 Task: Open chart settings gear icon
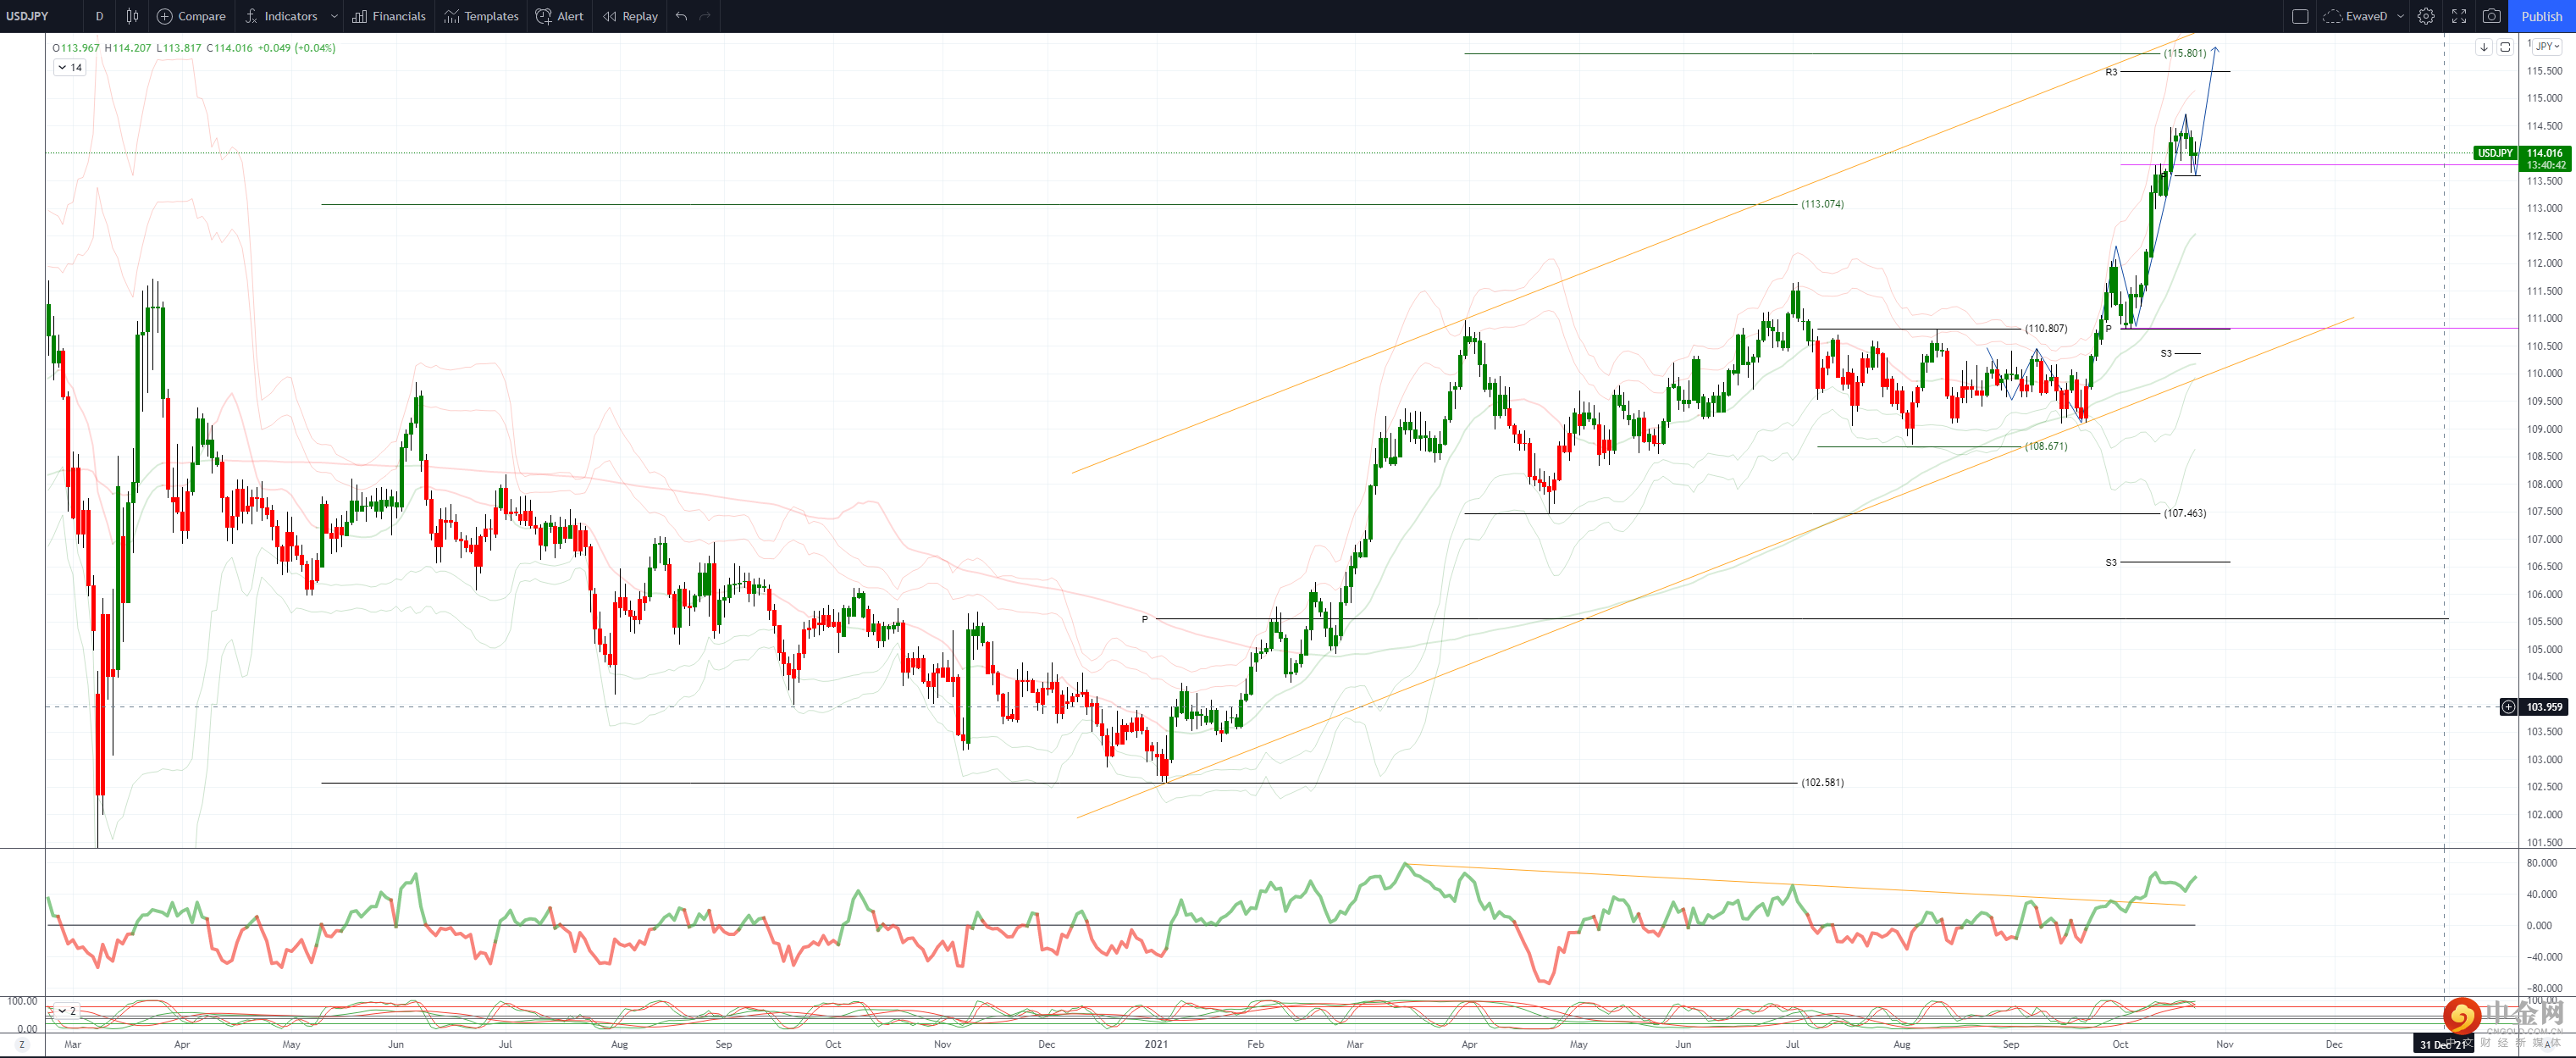(x=2425, y=16)
